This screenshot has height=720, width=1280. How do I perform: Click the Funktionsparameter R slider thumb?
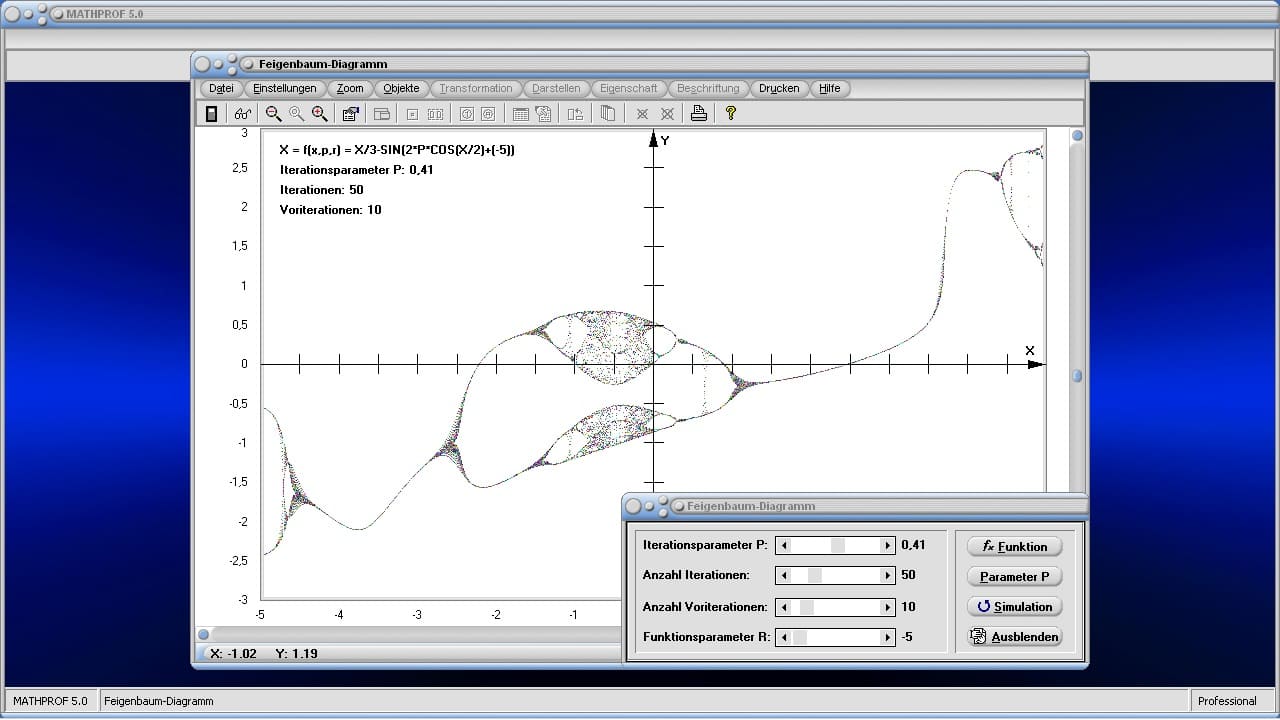click(799, 637)
